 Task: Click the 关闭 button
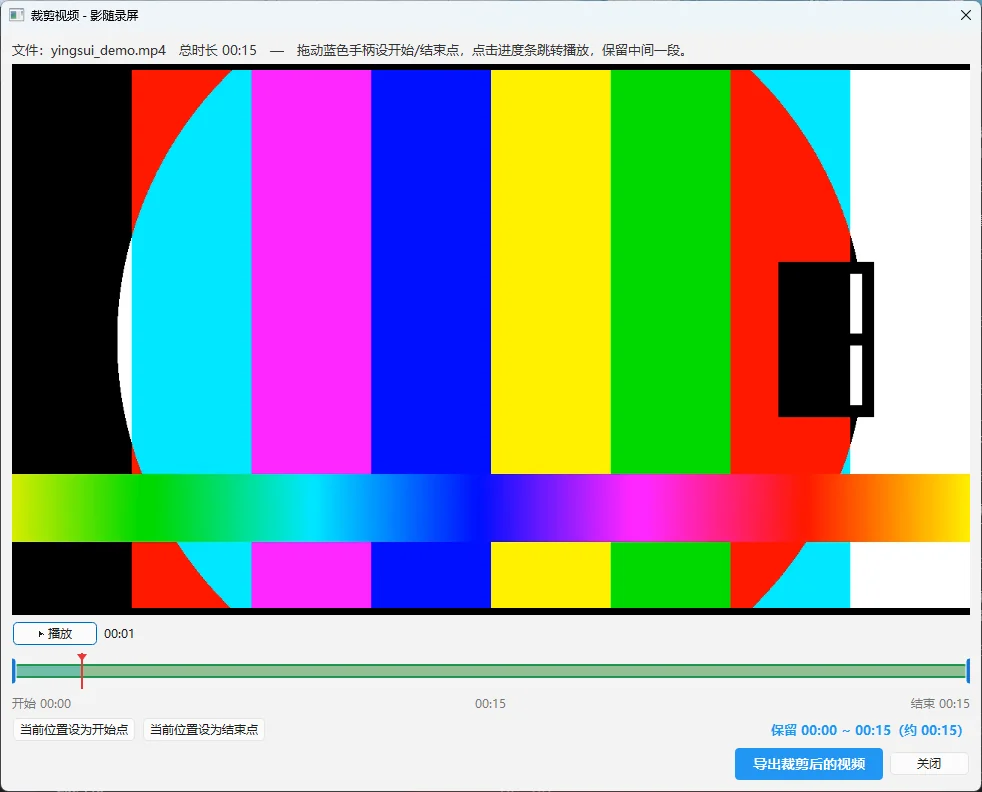pyautogui.click(x=929, y=764)
